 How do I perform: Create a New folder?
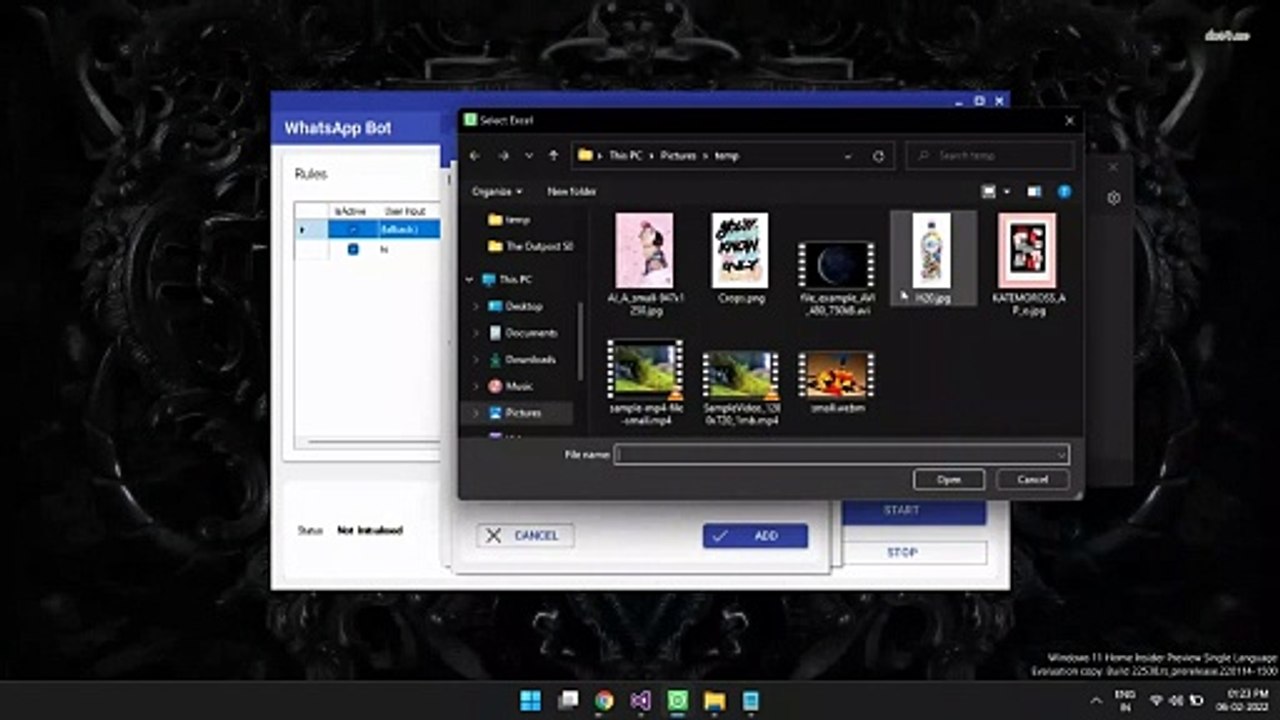572,191
